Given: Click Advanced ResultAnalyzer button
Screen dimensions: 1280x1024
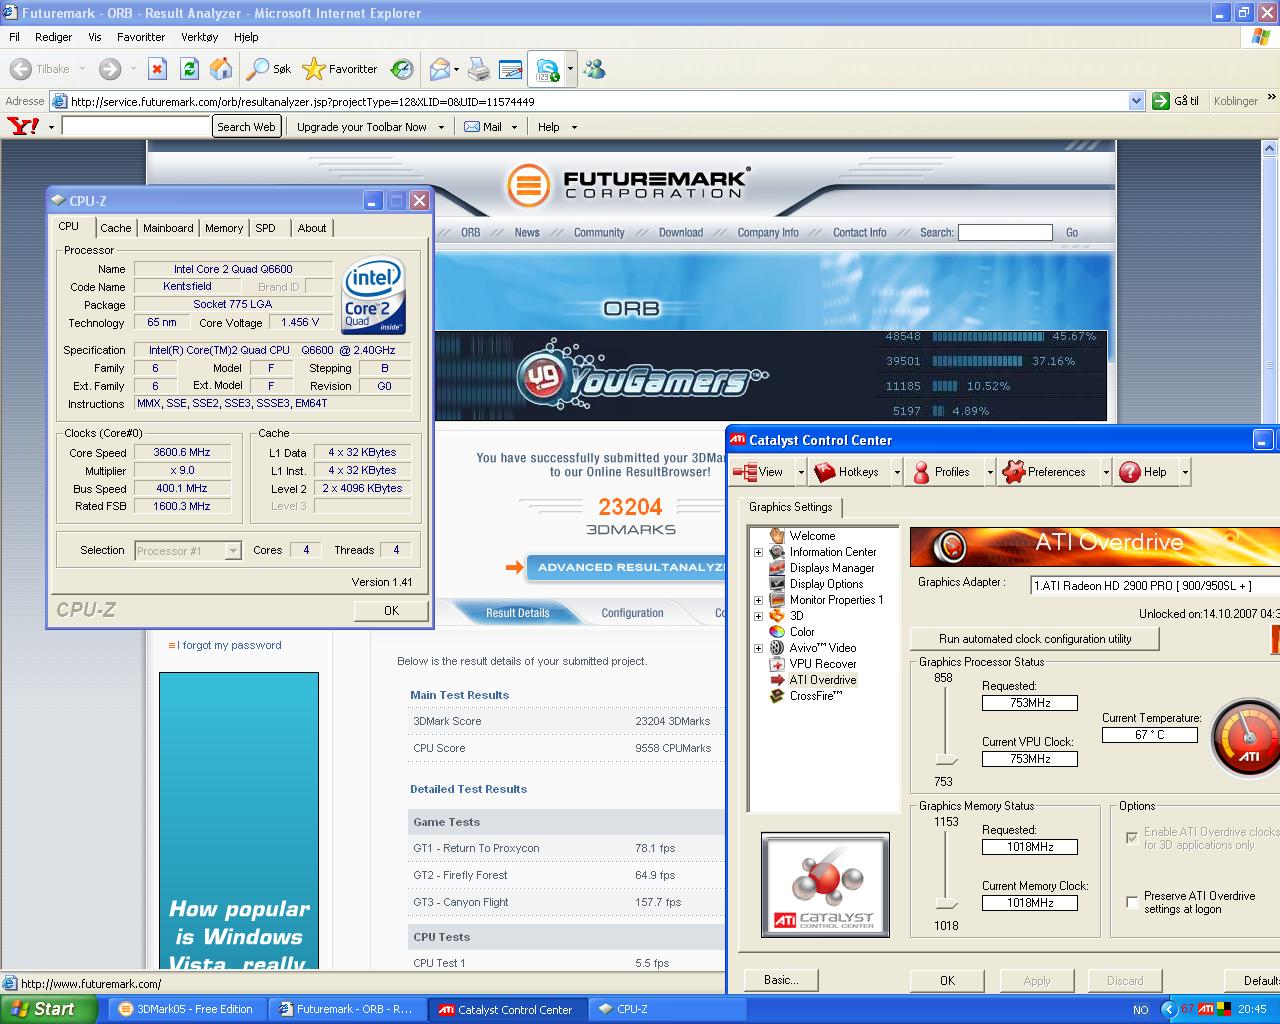Looking at the screenshot, I should (625, 567).
